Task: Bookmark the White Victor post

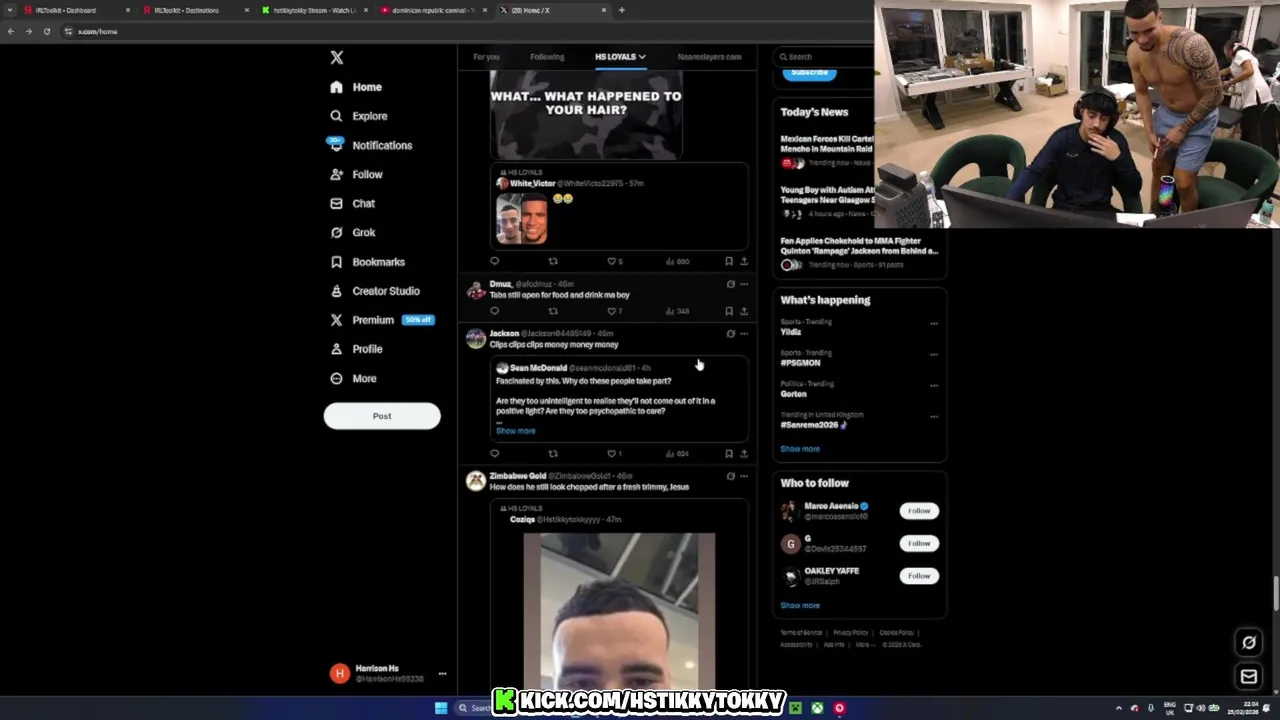Action: [x=729, y=261]
